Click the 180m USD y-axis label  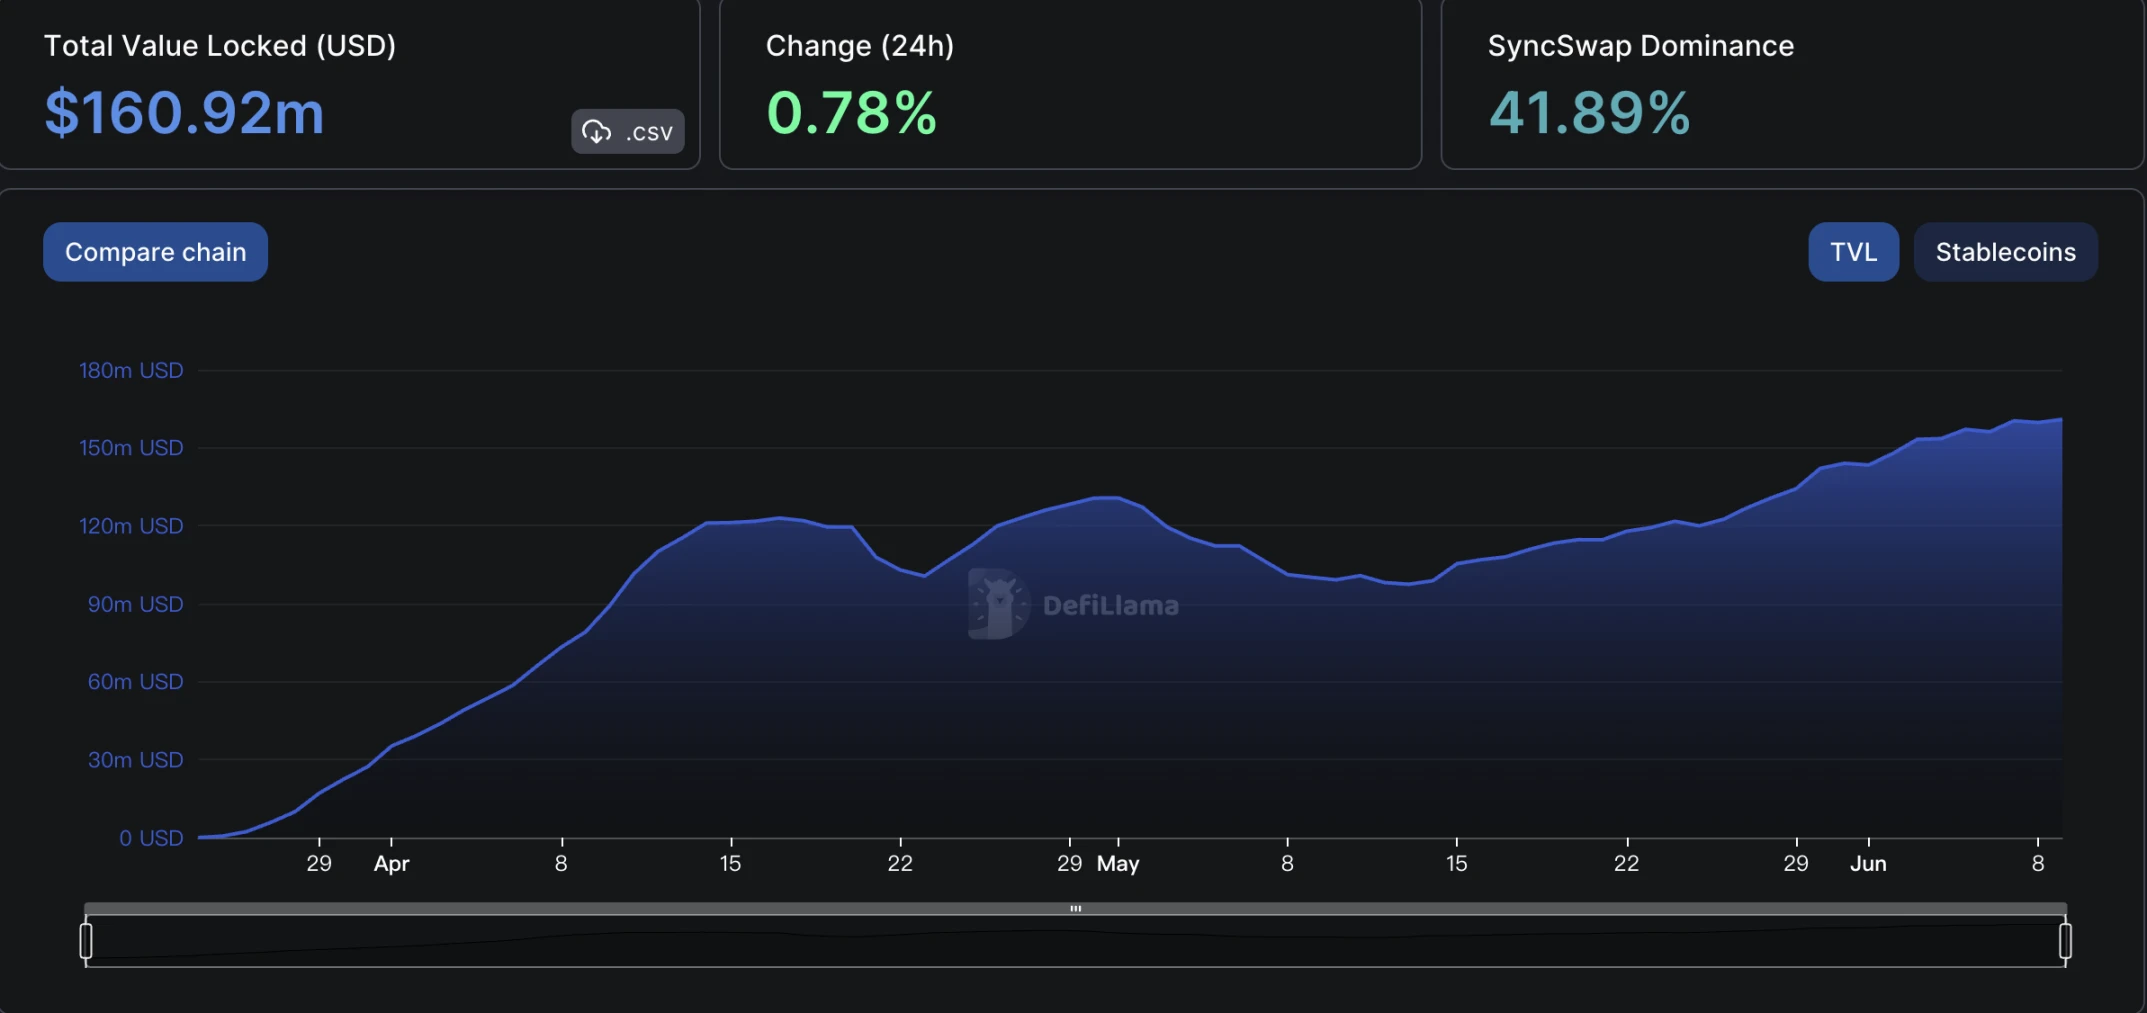click(x=131, y=370)
